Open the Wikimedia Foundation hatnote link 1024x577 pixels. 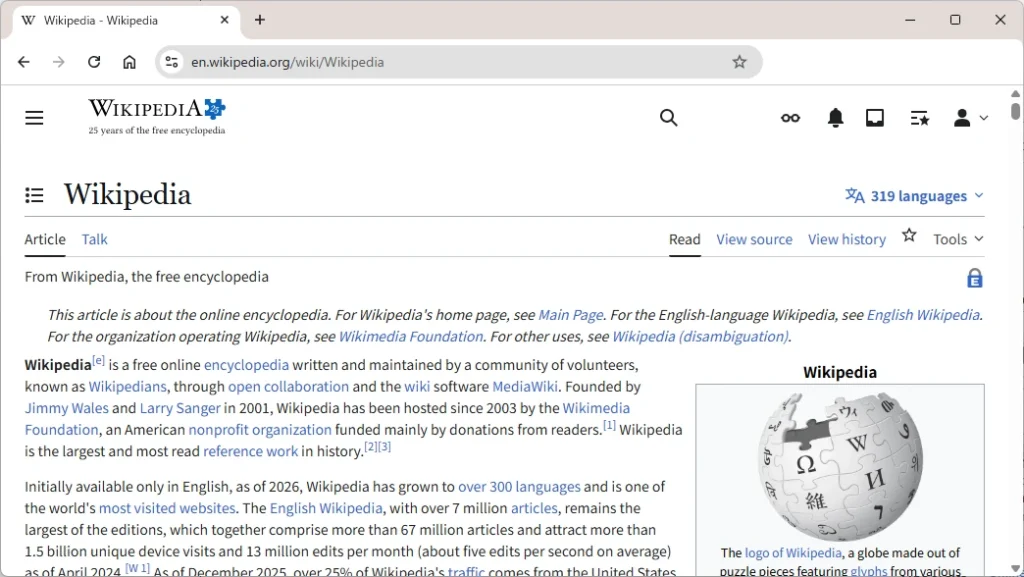point(411,337)
